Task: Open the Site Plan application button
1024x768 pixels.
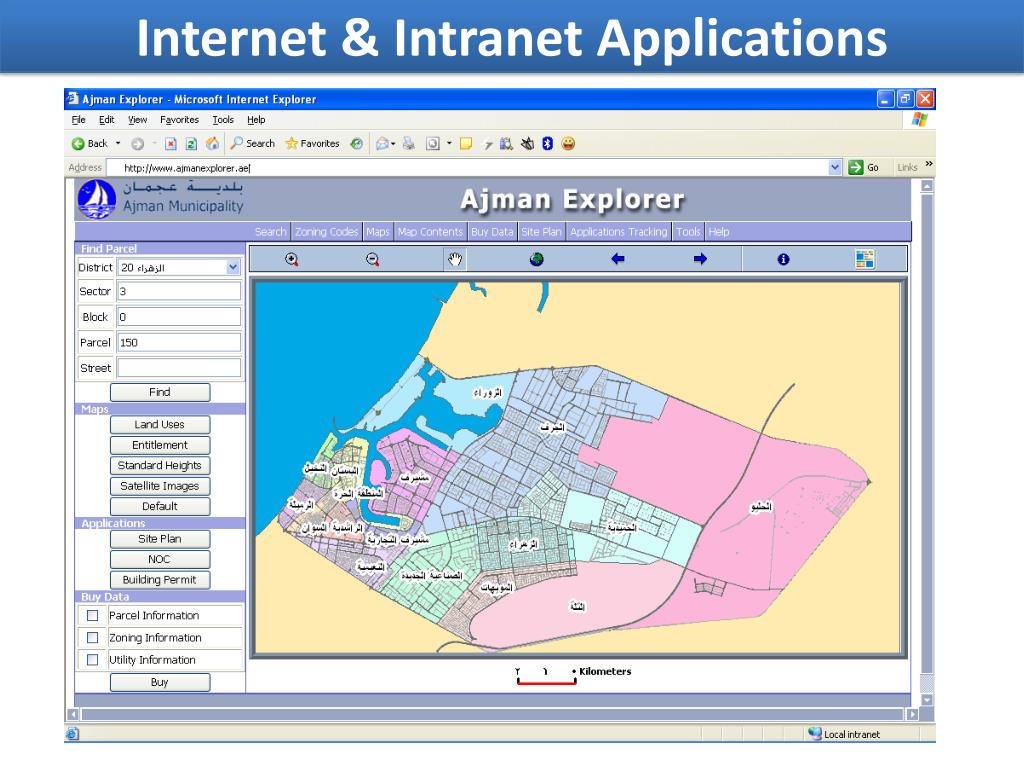Action: [160, 539]
